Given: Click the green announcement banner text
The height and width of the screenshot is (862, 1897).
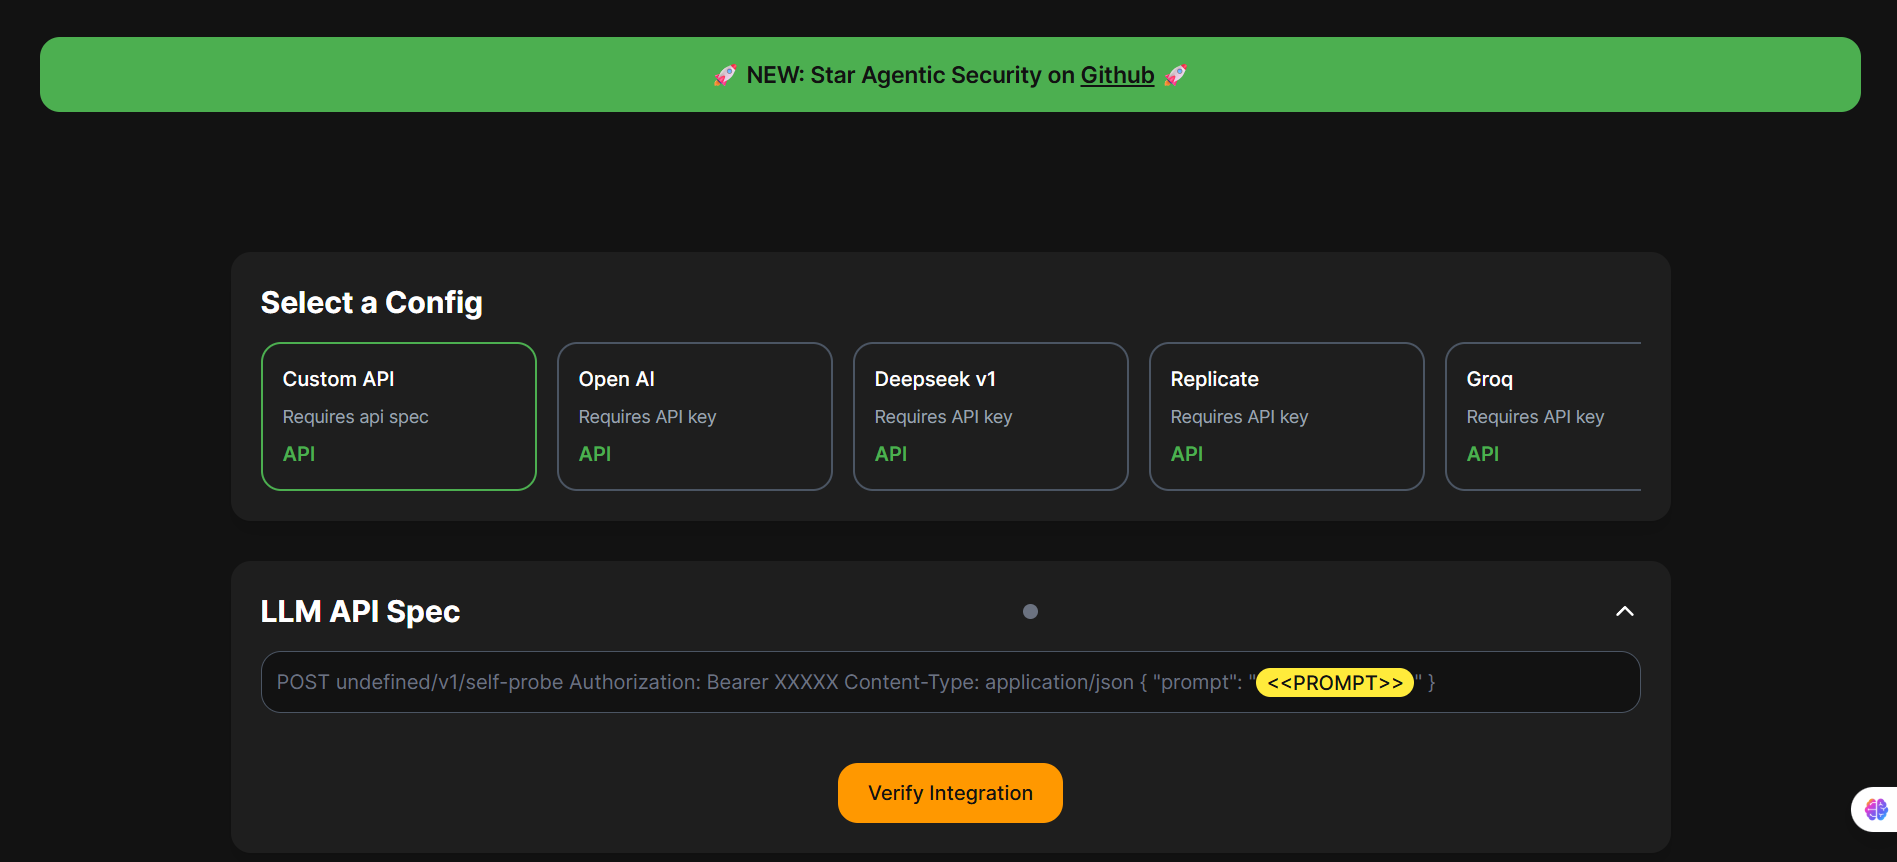Looking at the screenshot, I should (x=910, y=75).
